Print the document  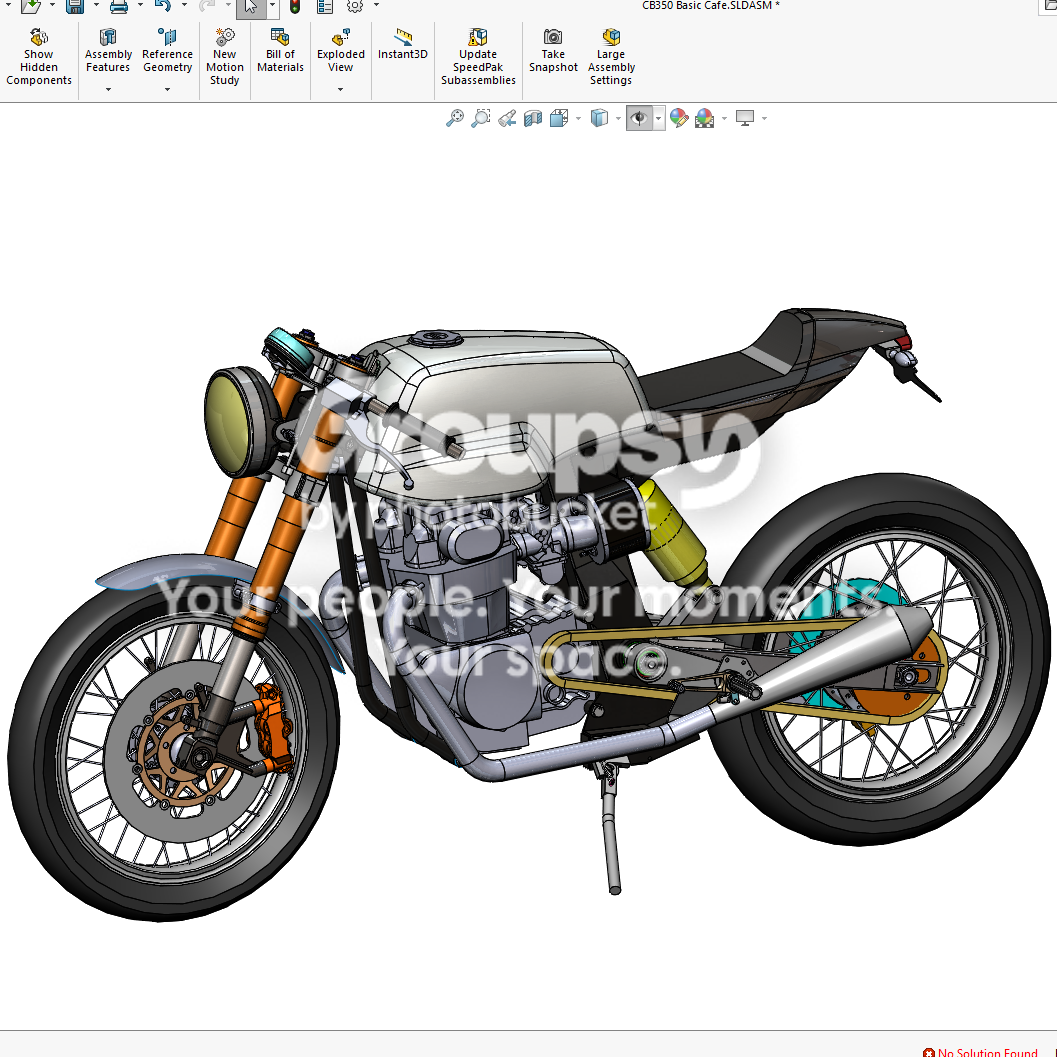point(119,7)
